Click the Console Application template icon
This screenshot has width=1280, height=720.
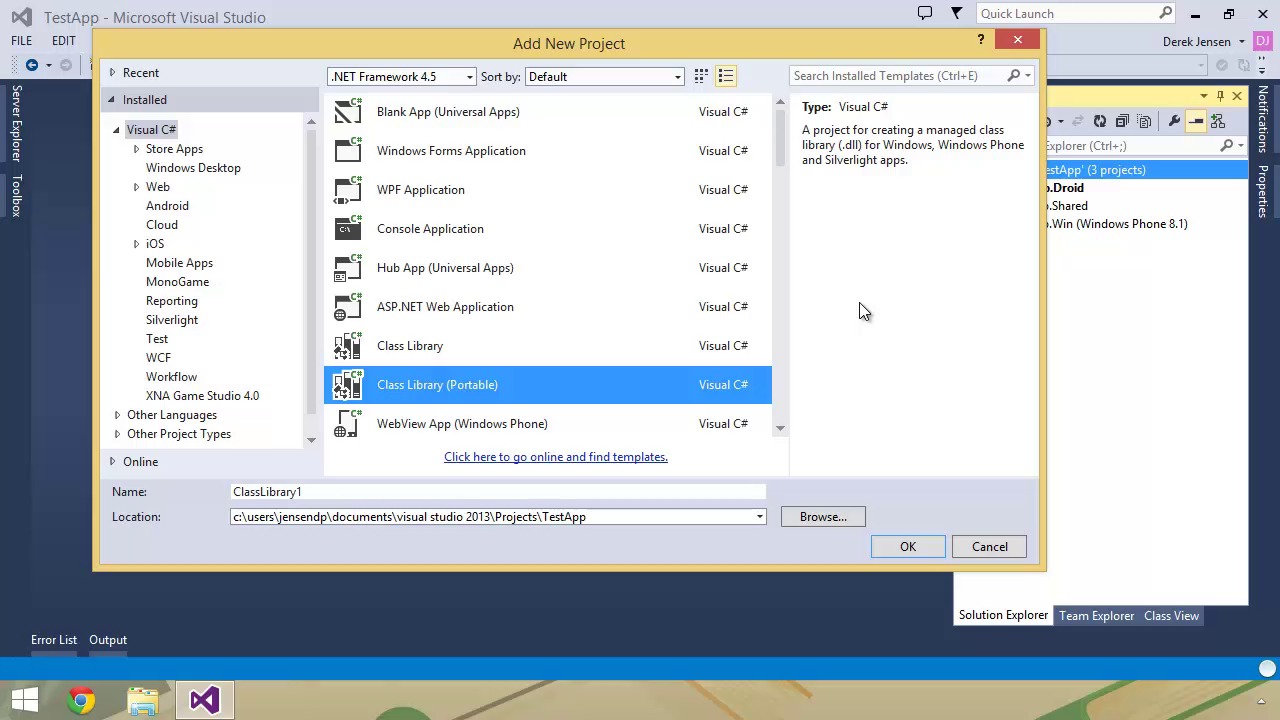[x=347, y=228]
